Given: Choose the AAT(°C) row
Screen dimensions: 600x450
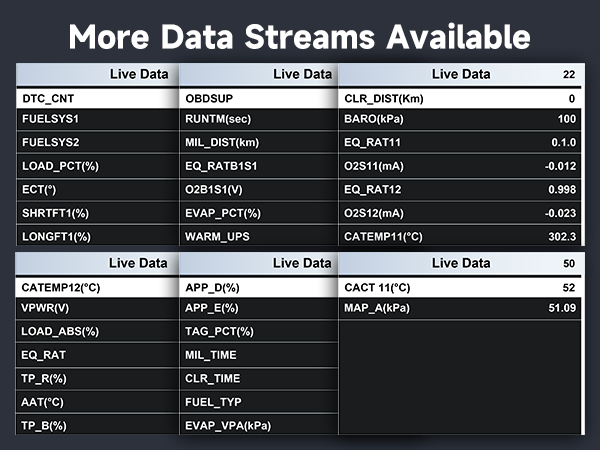Looking at the screenshot, I should (97, 401).
